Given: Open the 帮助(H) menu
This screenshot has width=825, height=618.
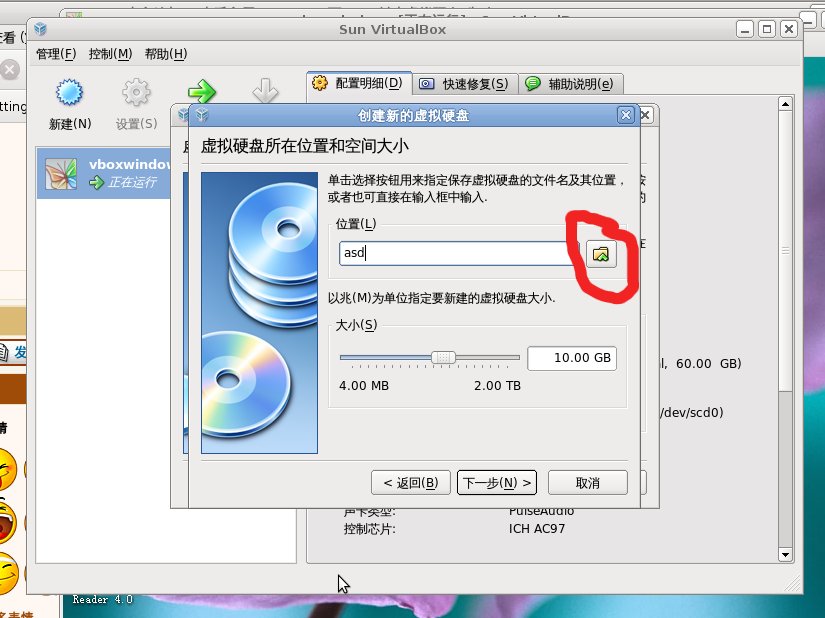Looking at the screenshot, I should click(x=166, y=54).
